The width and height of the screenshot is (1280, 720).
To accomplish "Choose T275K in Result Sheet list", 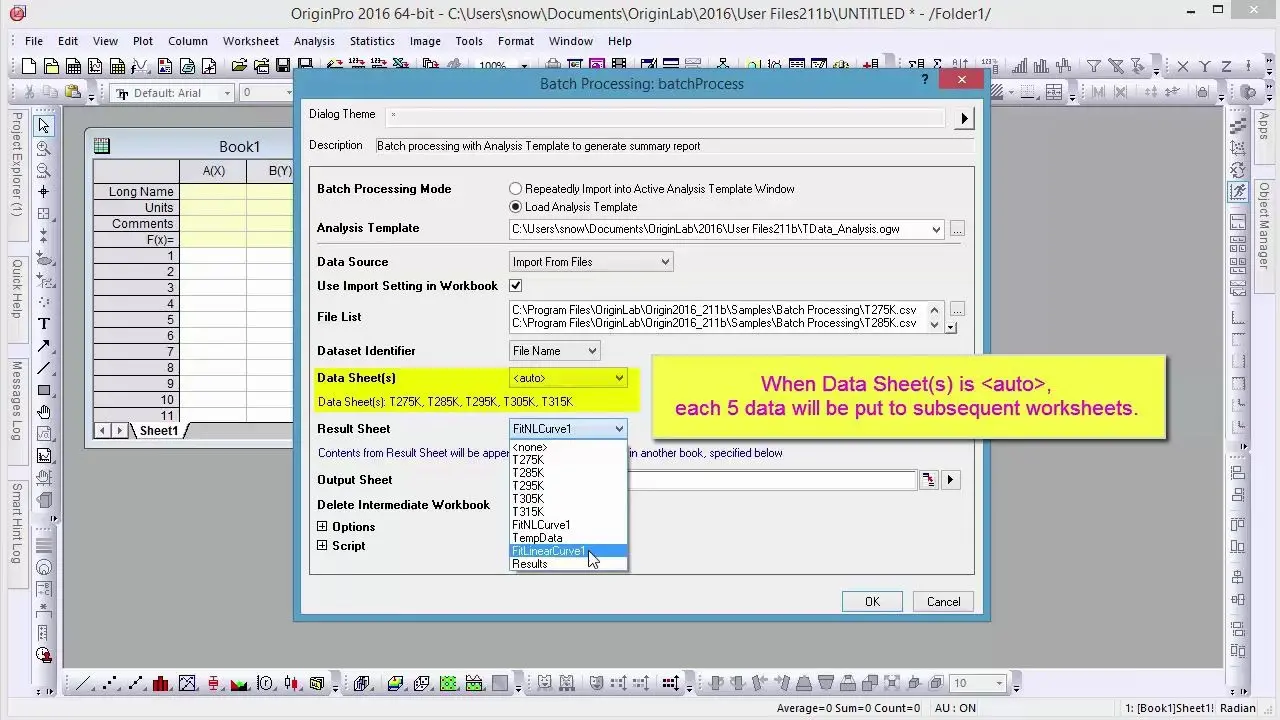I will (x=568, y=460).
